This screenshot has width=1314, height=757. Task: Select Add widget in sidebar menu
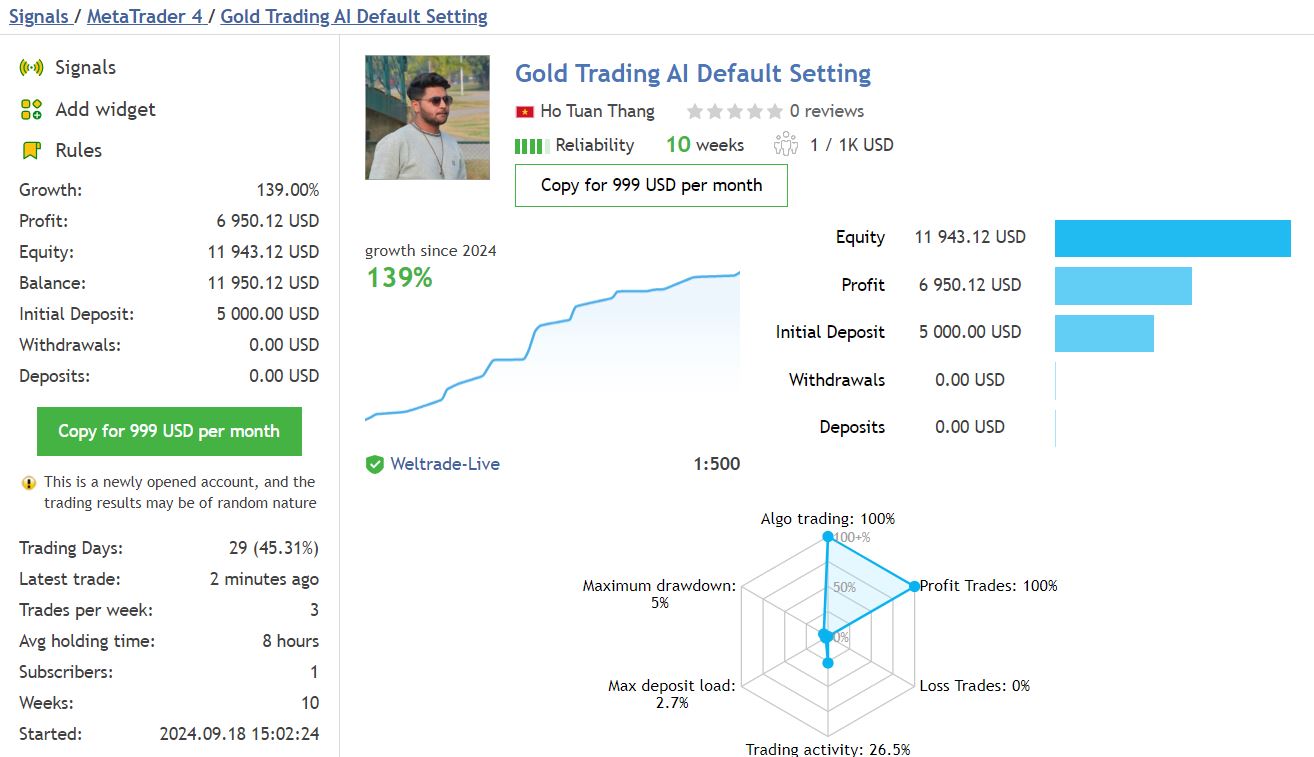pos(105,110)
